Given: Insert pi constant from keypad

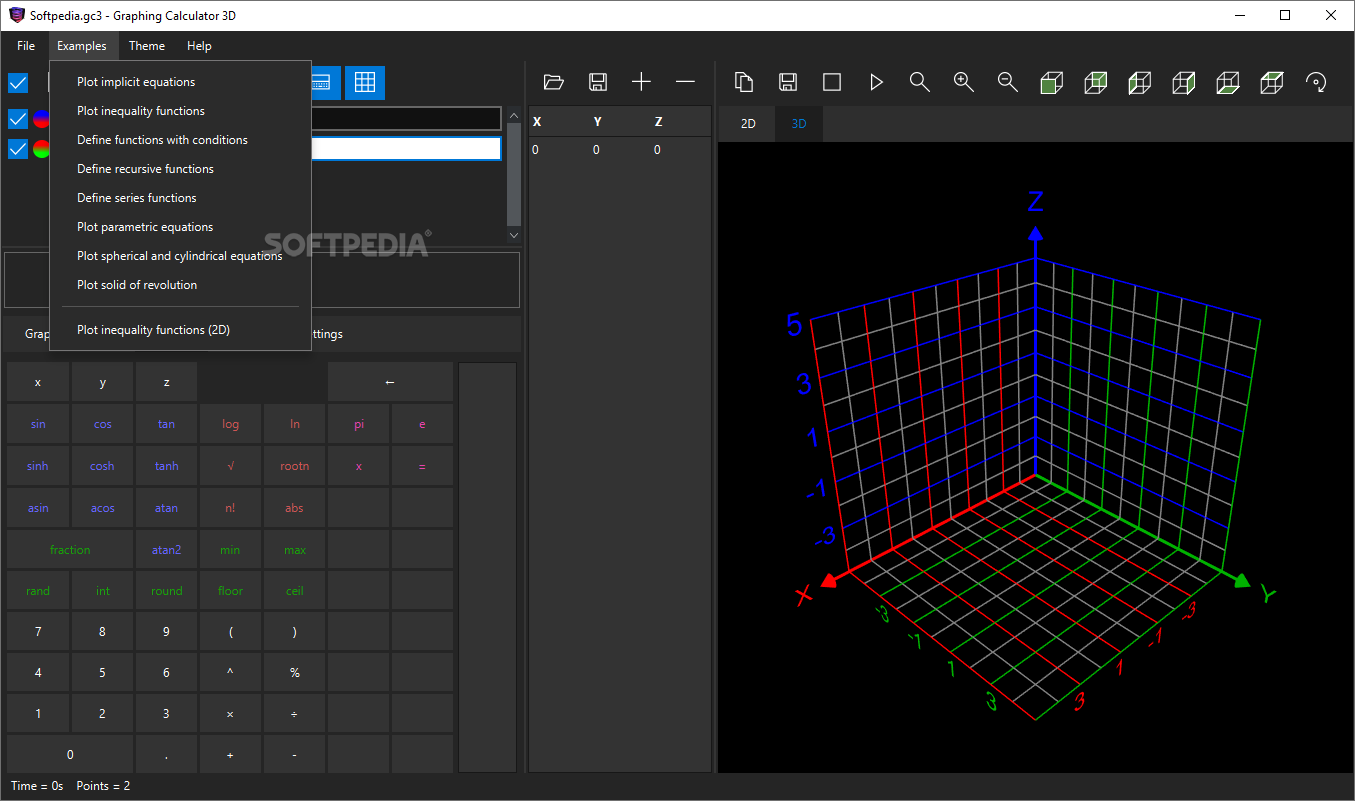Looking at the screenshot, I should (359, 424).
